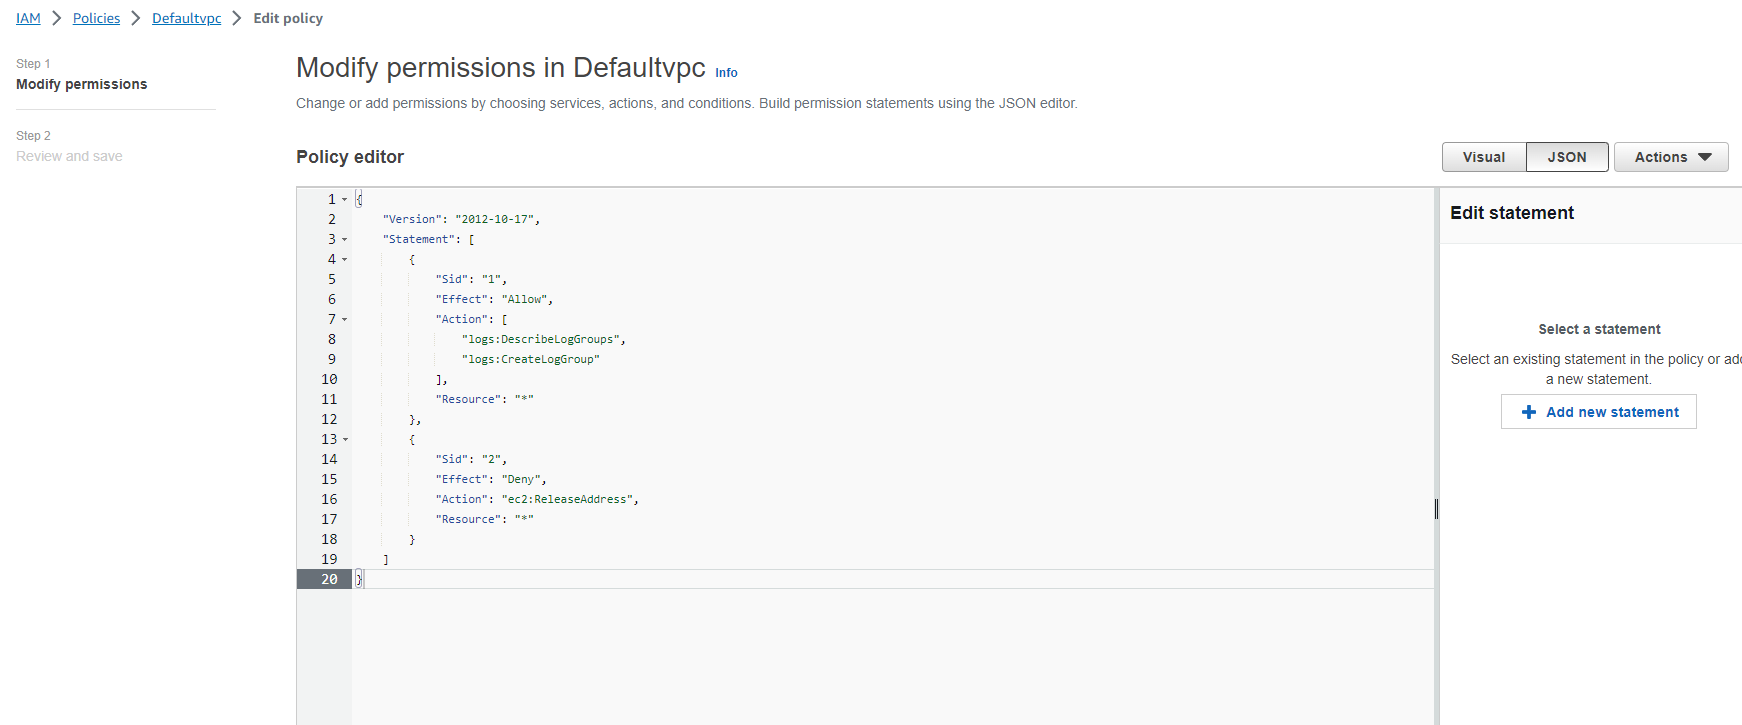
Task: Click the Version "2012-10-17" line
Action: click(461, 219)
